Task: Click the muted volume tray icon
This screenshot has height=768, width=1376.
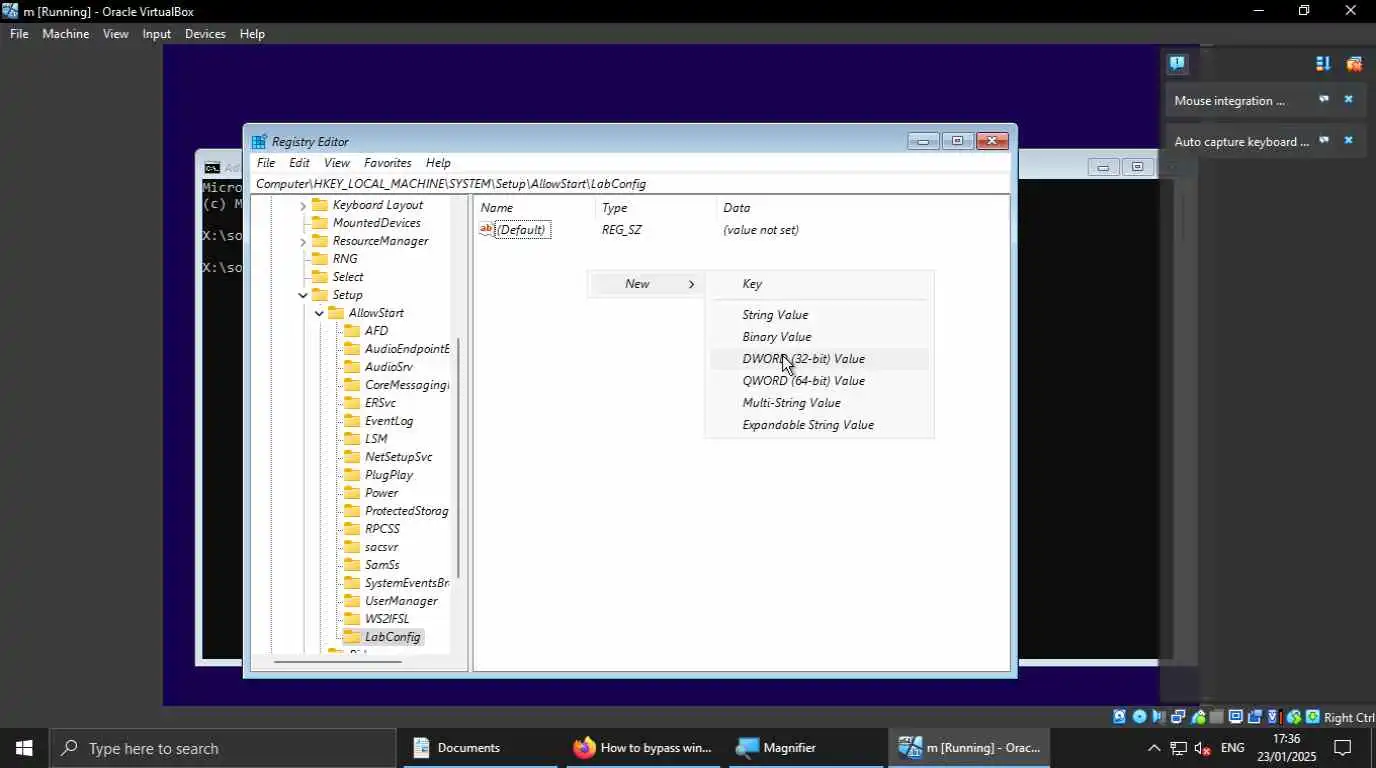Action: point(1203,748)
